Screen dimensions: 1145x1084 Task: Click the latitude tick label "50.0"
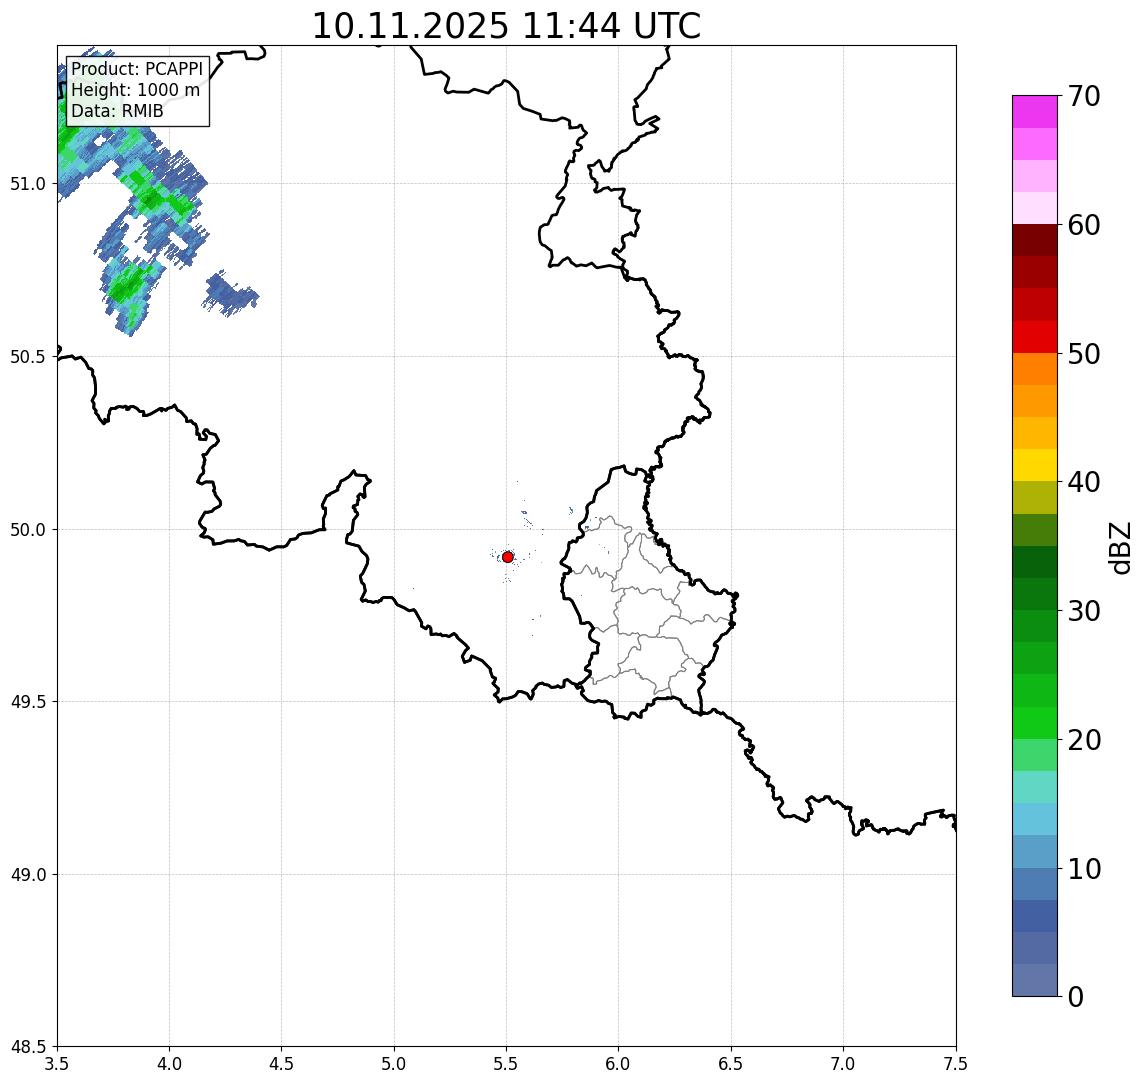tap(28, 530)
